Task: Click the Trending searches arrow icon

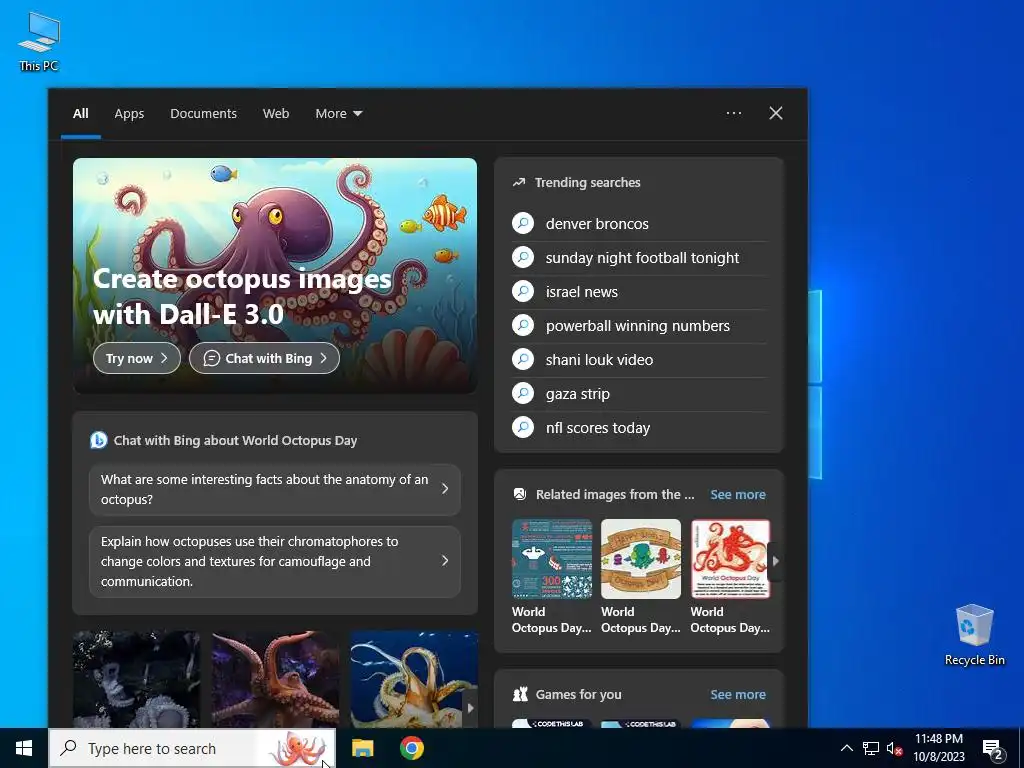Action: coord(519,182)
